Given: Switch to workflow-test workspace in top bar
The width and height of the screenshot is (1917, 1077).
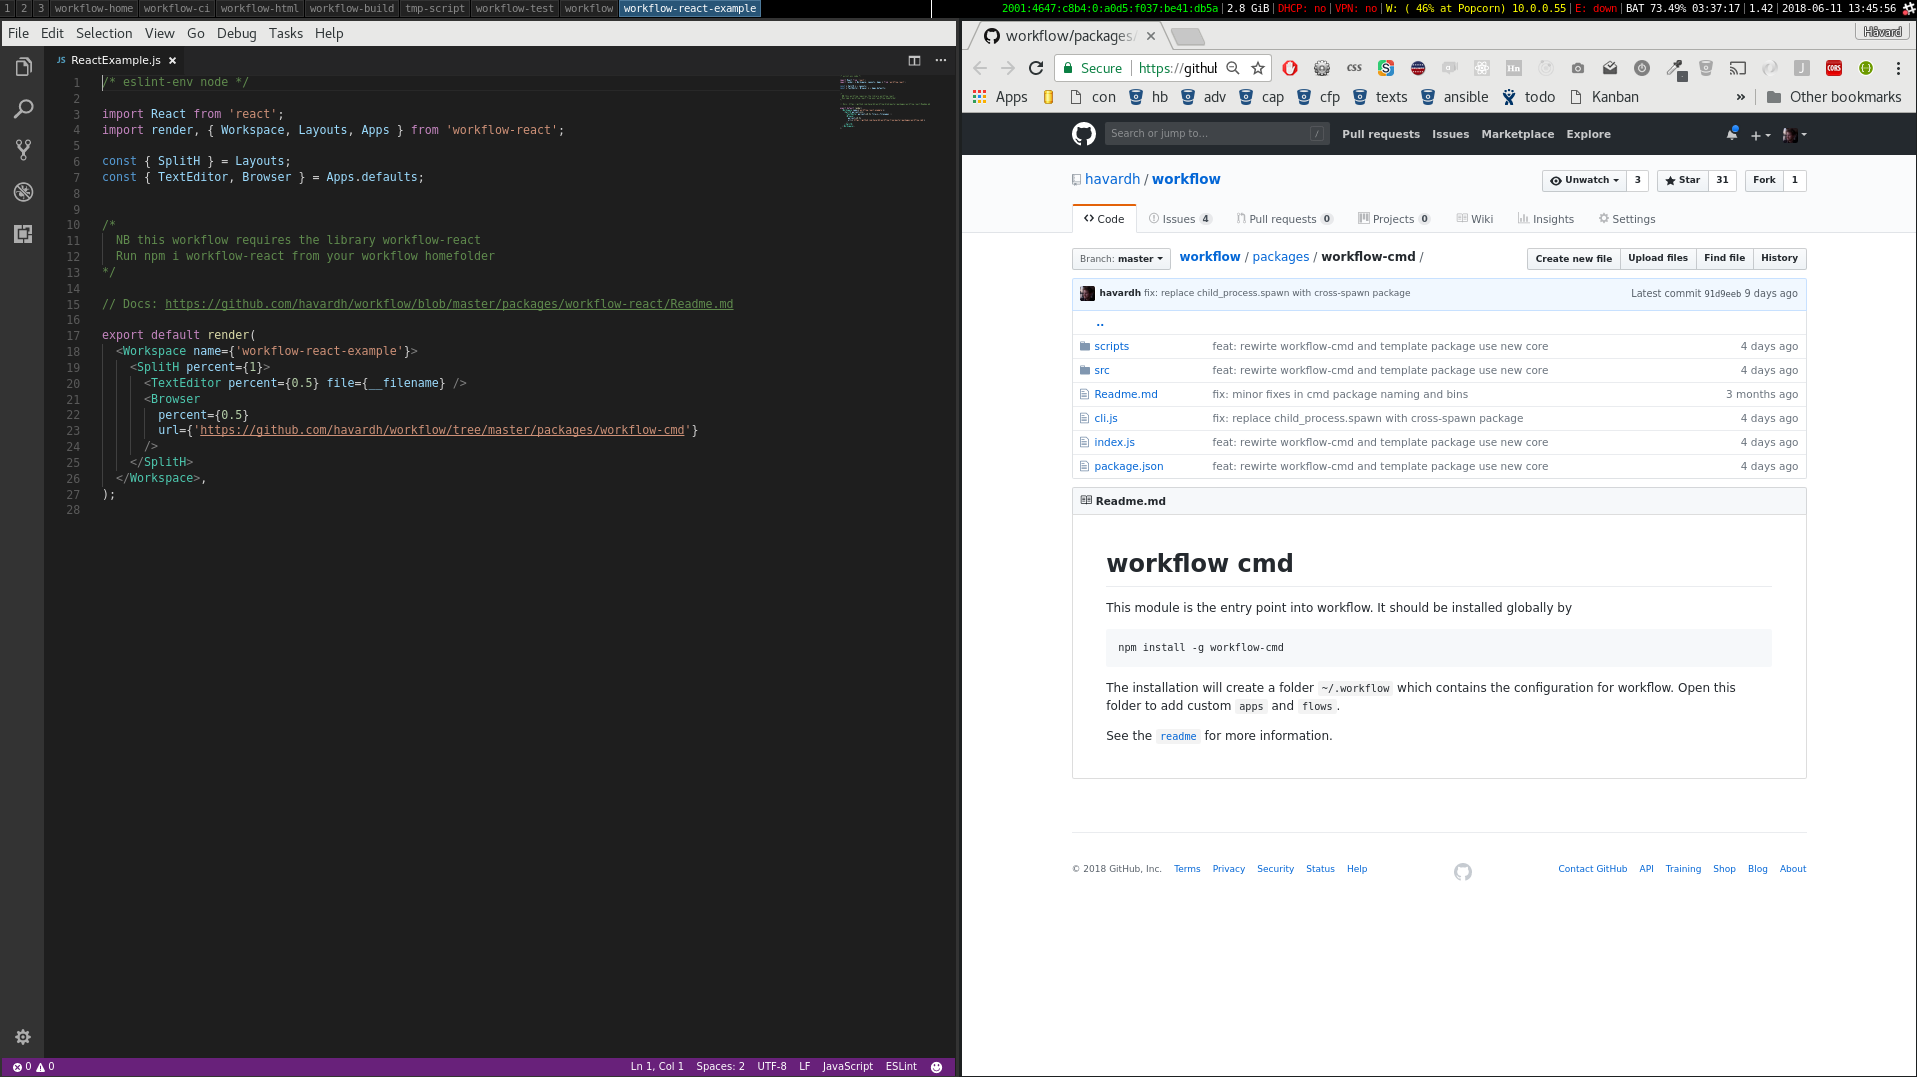Looking at the screenshot, I should [x=514, y=8].
